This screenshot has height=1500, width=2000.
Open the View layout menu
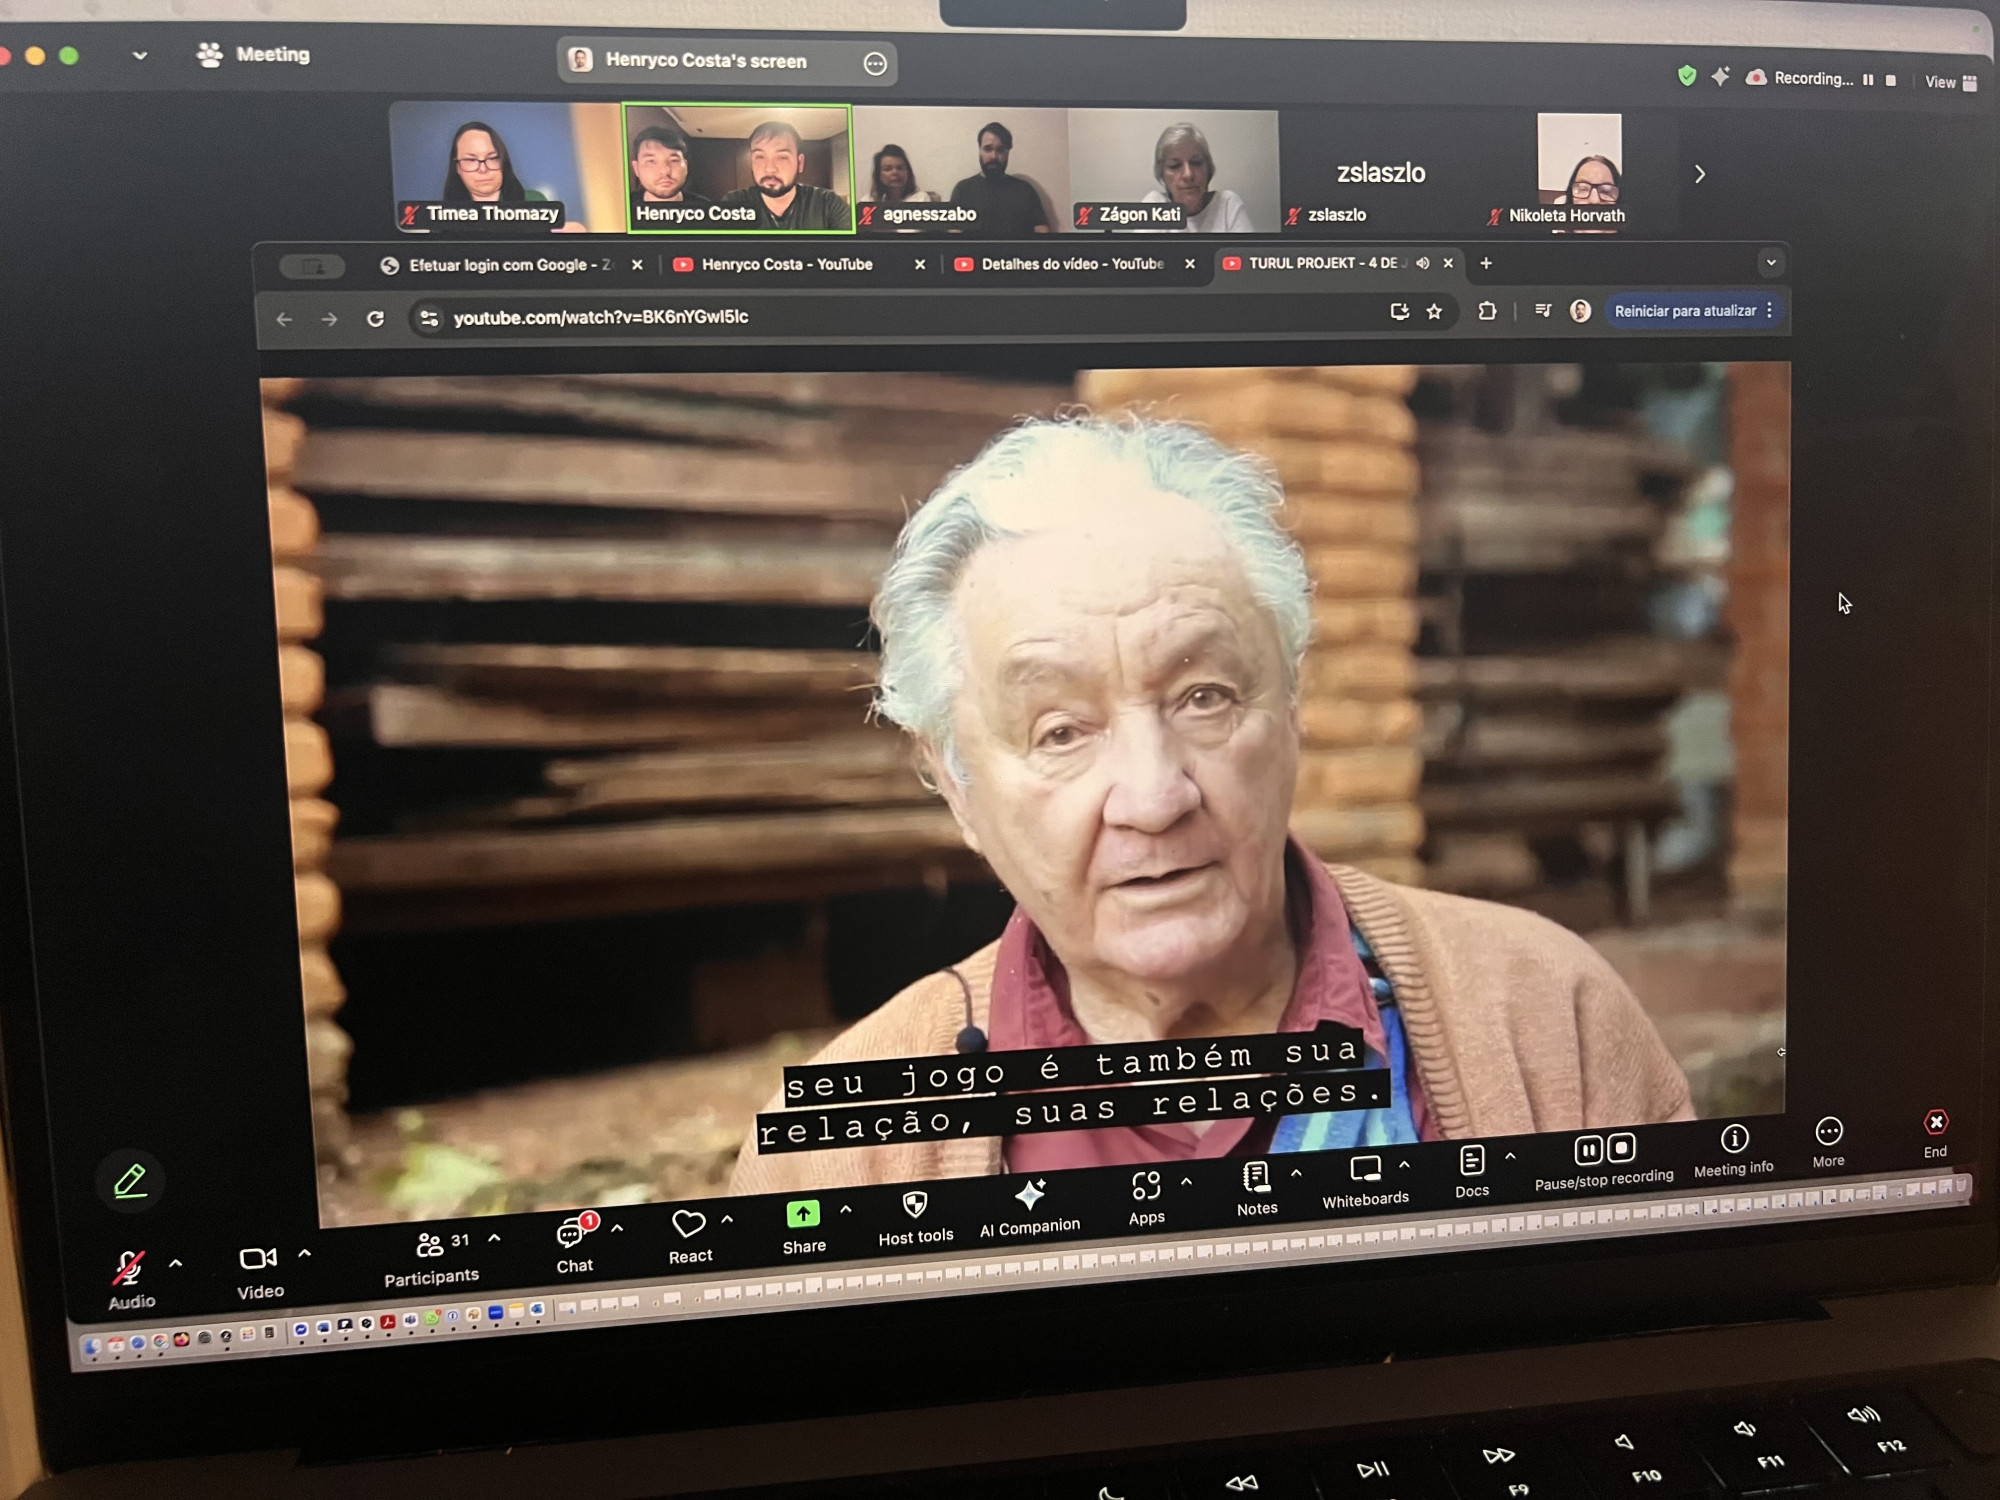1951,82
